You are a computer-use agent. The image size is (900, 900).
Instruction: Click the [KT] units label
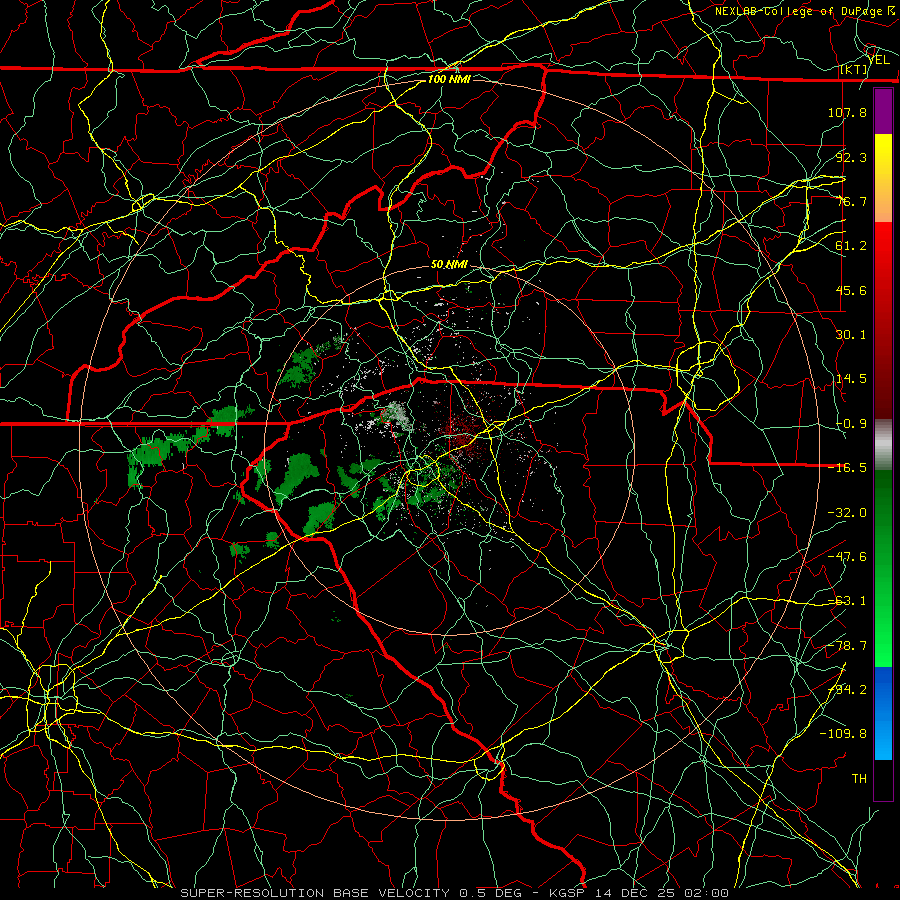point(854,69)
